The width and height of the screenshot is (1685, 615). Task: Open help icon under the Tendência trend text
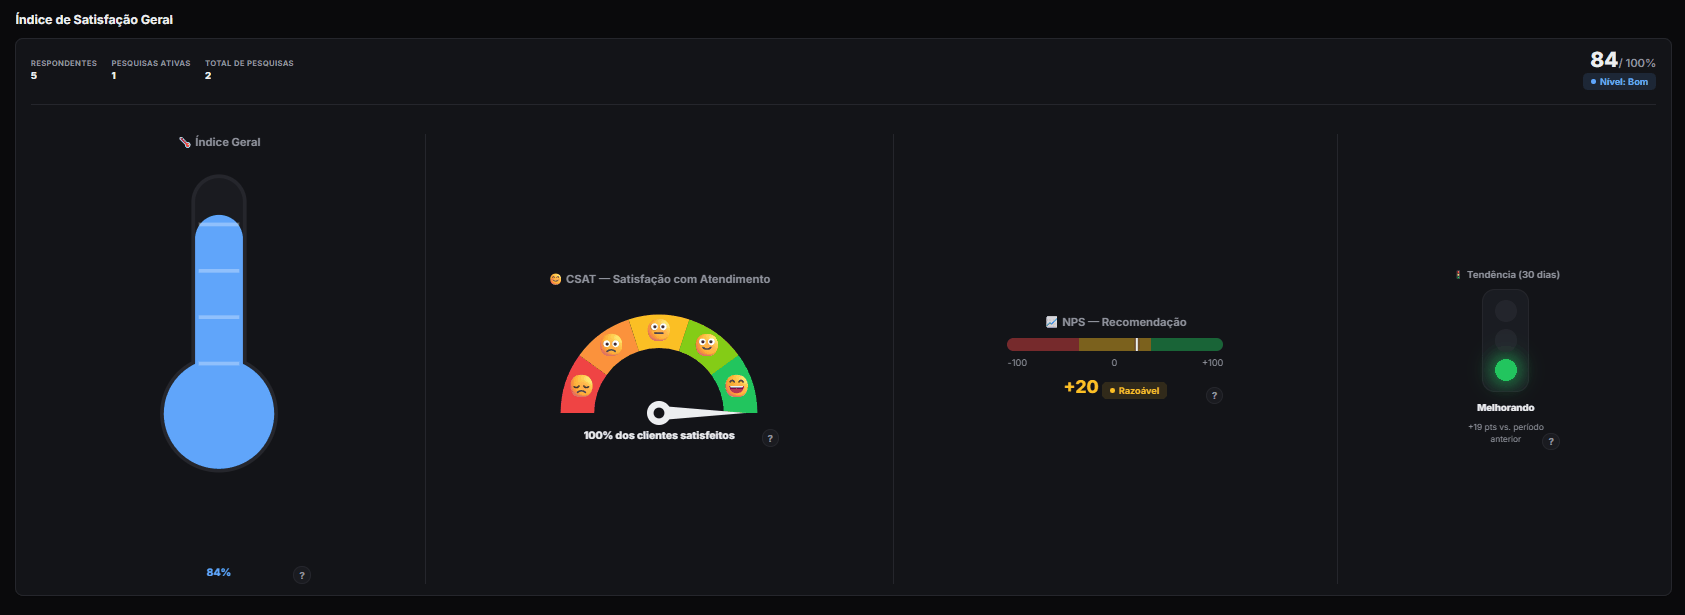[1550, 441]
